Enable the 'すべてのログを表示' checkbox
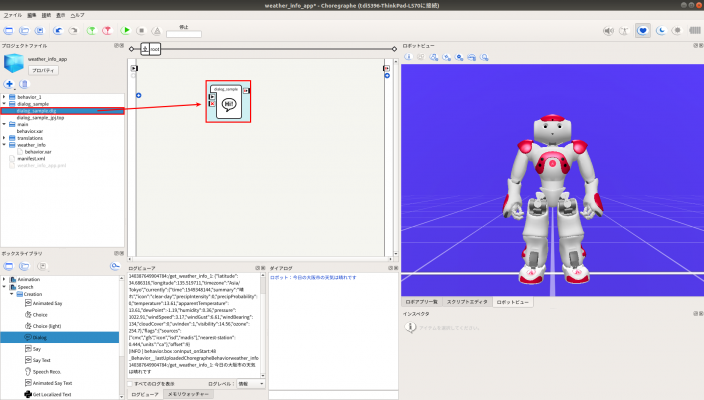The image size is (704, 400). click(x=130, y=384)
